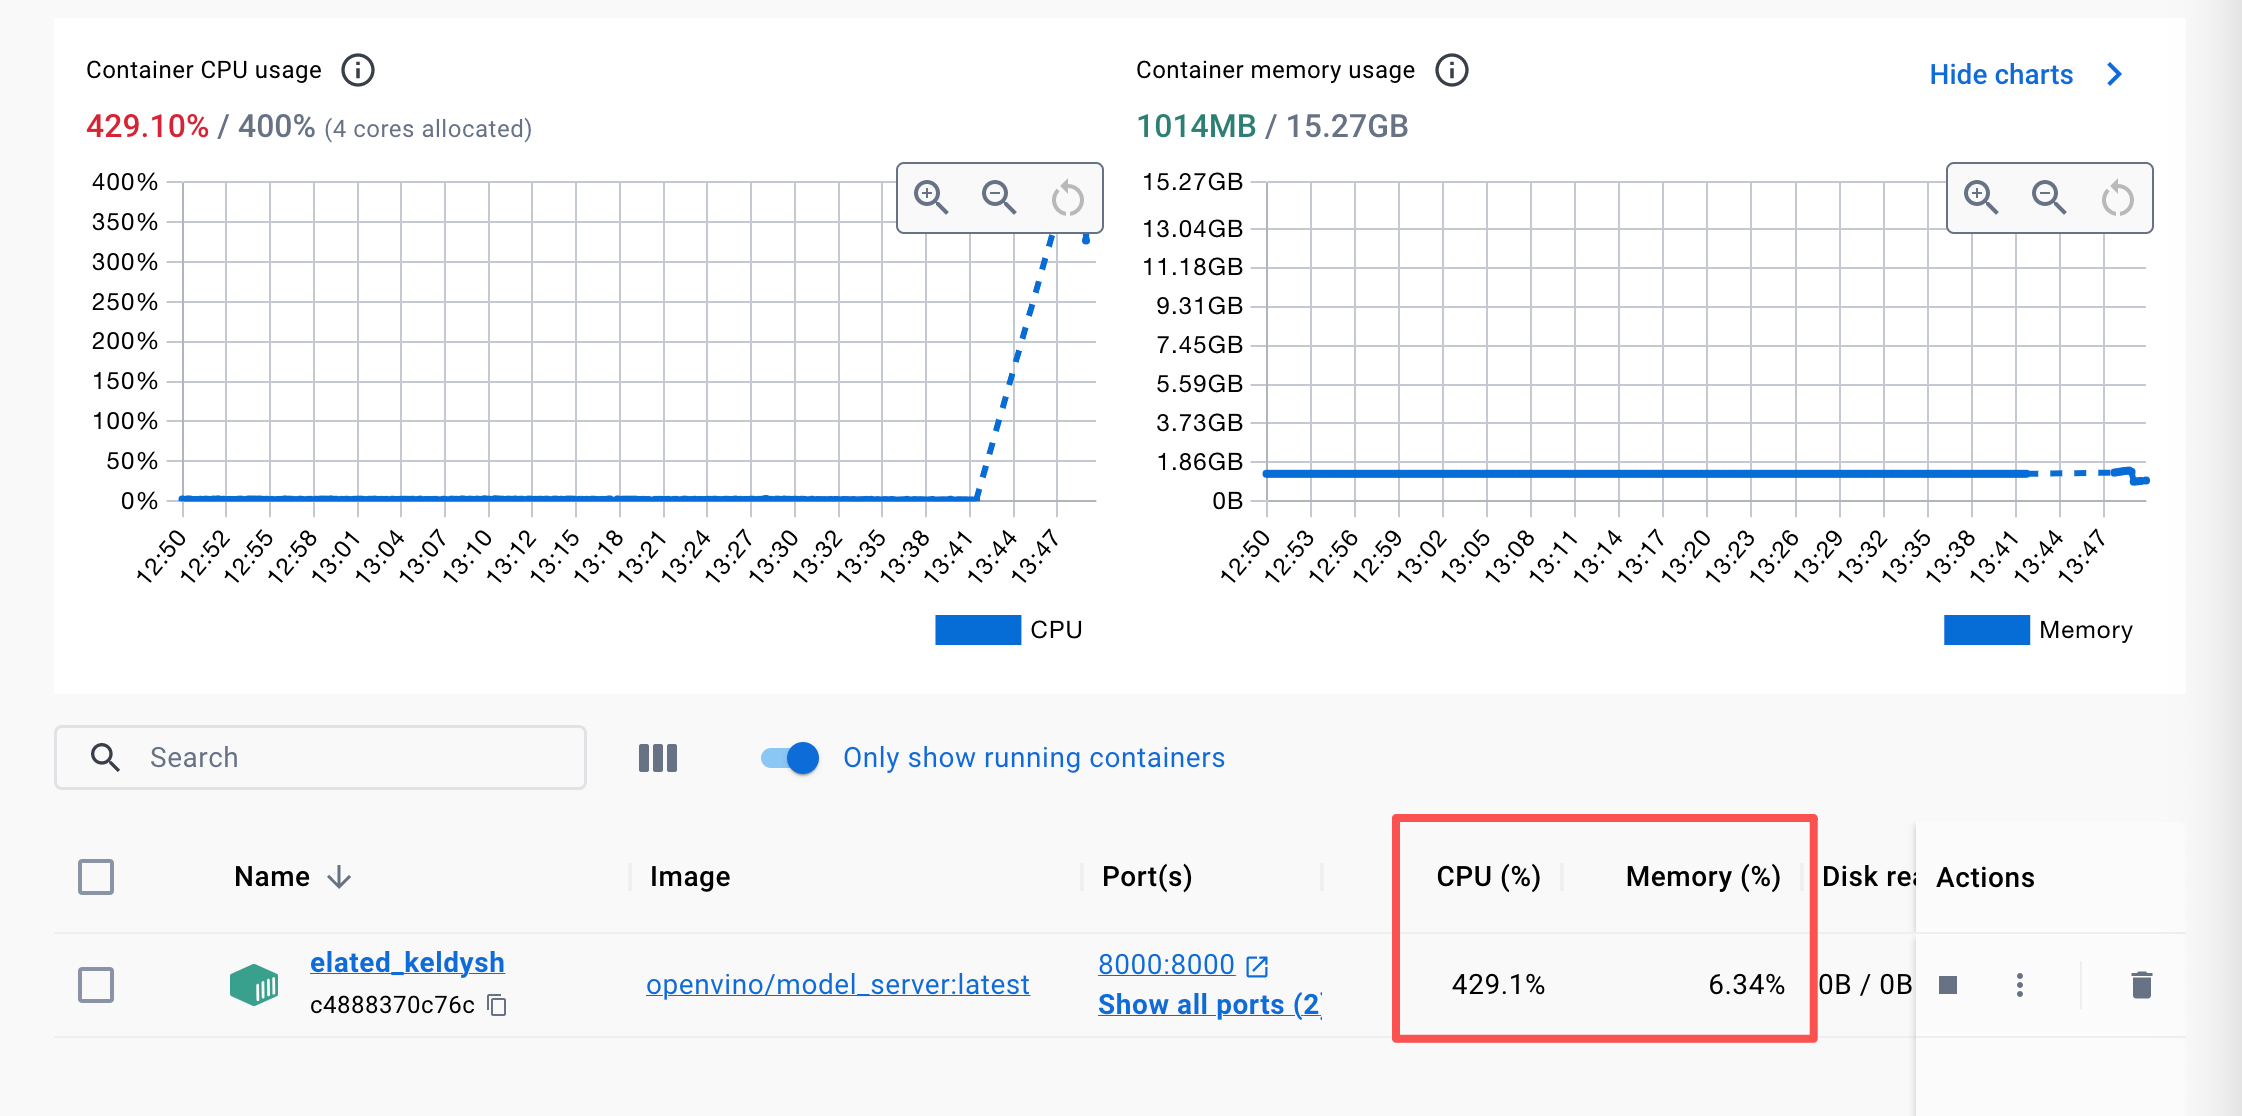This screenshot has width=2242, height=1116.
Task: Open the openvino/model_server:latest image link
Action: click(837, 985)
